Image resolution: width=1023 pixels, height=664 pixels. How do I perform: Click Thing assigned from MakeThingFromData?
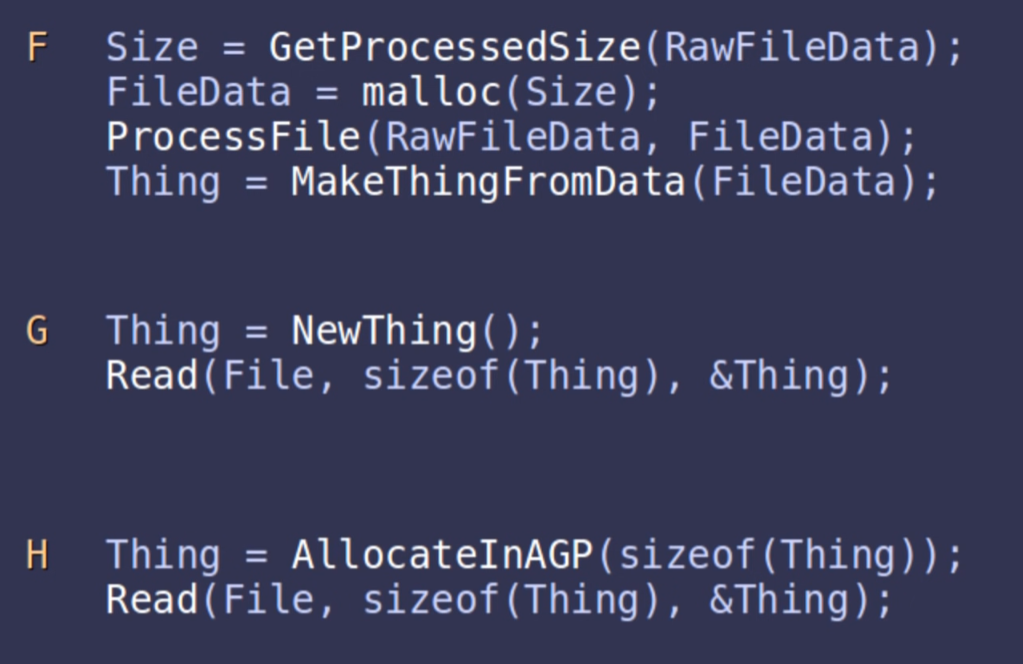(x=164, y=182)
